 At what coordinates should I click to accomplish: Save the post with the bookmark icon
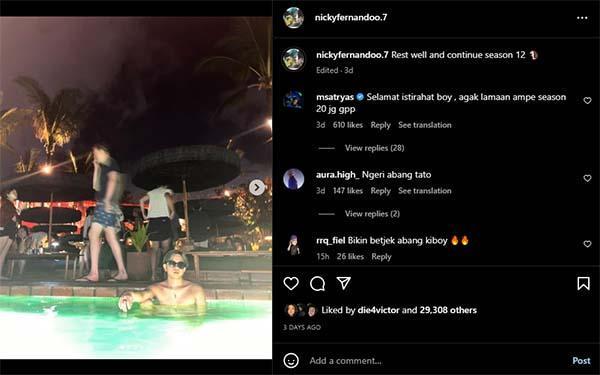(583, 284)
